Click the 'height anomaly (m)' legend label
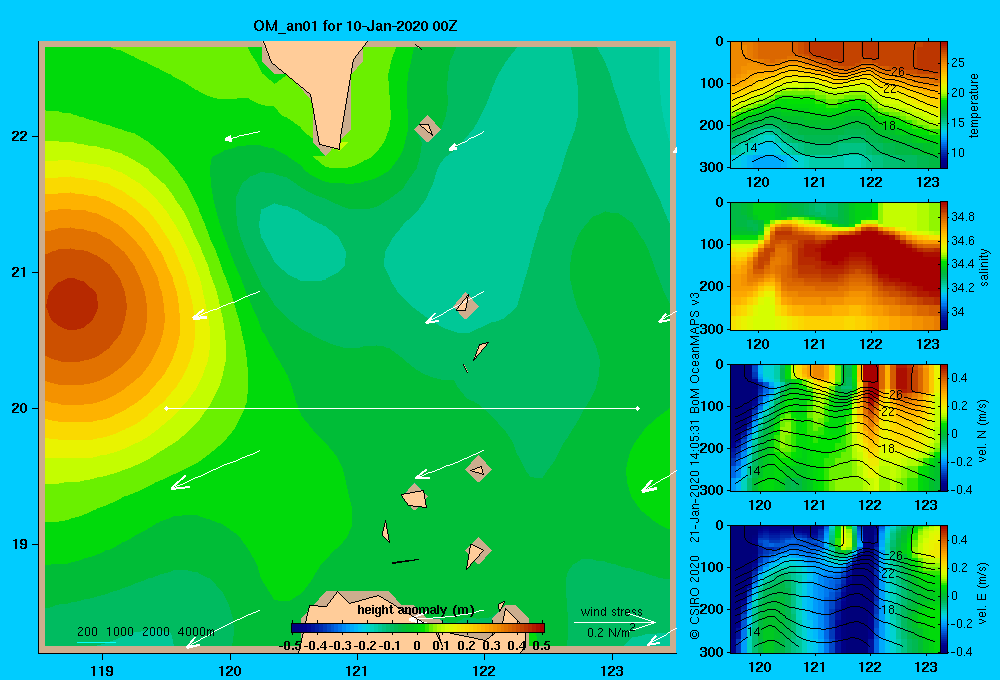The height and width of the screenshot is (680, 1000). (416, 610)
